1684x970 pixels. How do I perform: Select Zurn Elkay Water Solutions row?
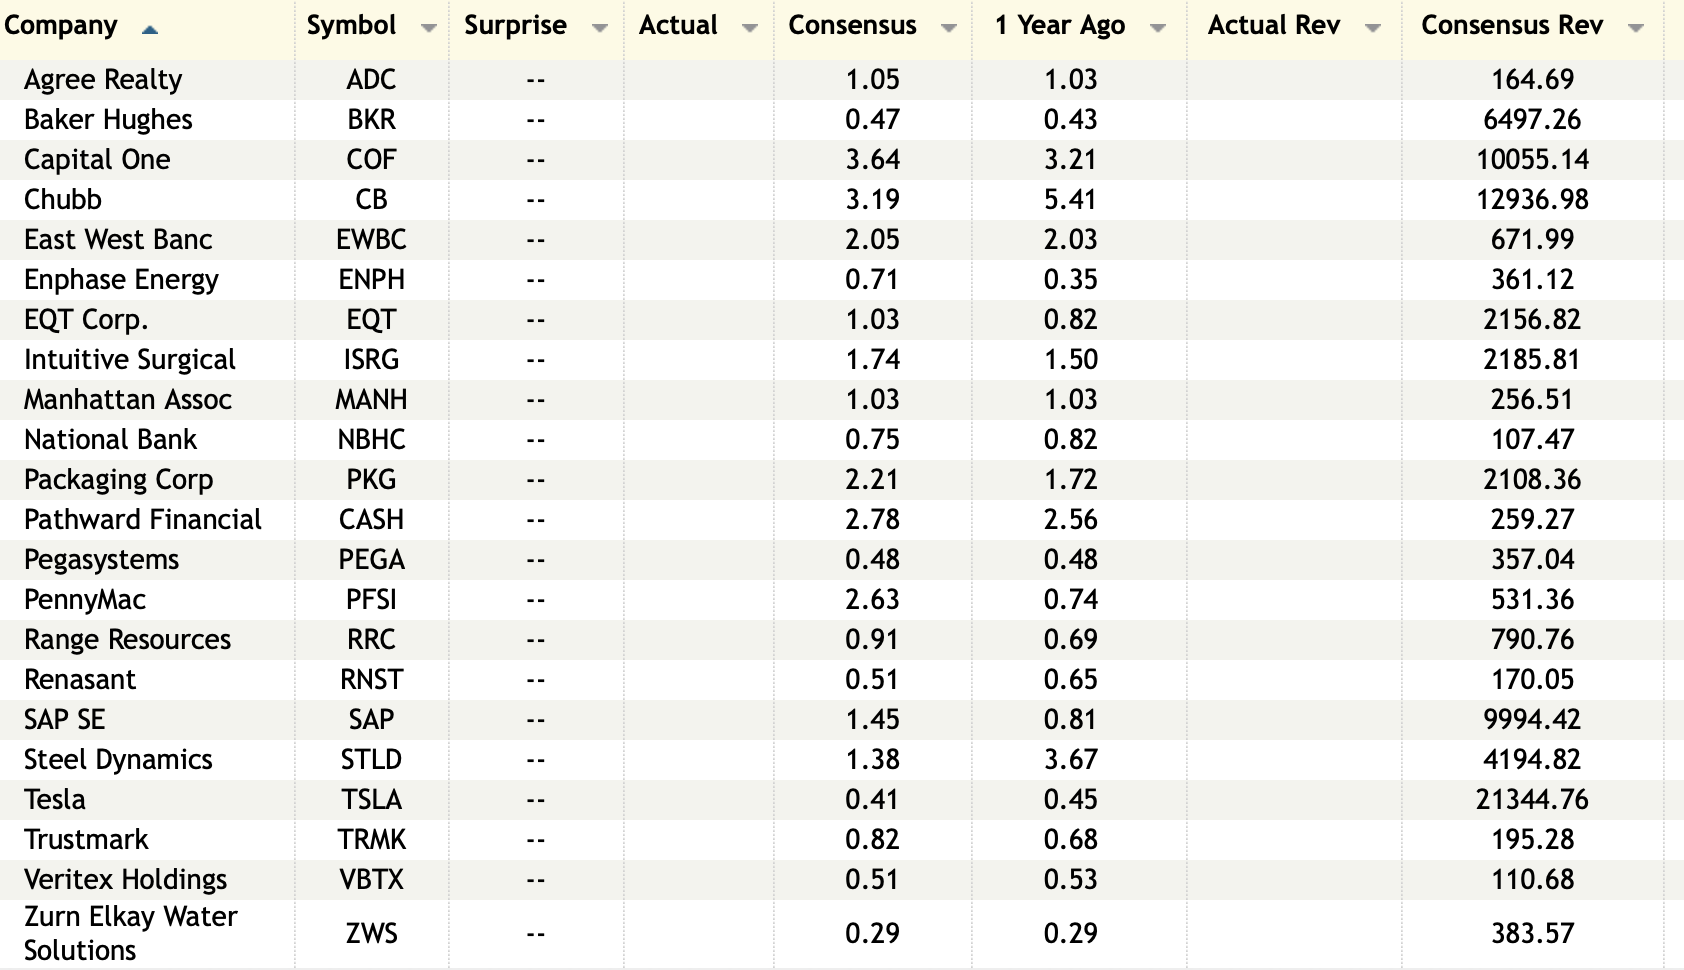pos(130,933)
